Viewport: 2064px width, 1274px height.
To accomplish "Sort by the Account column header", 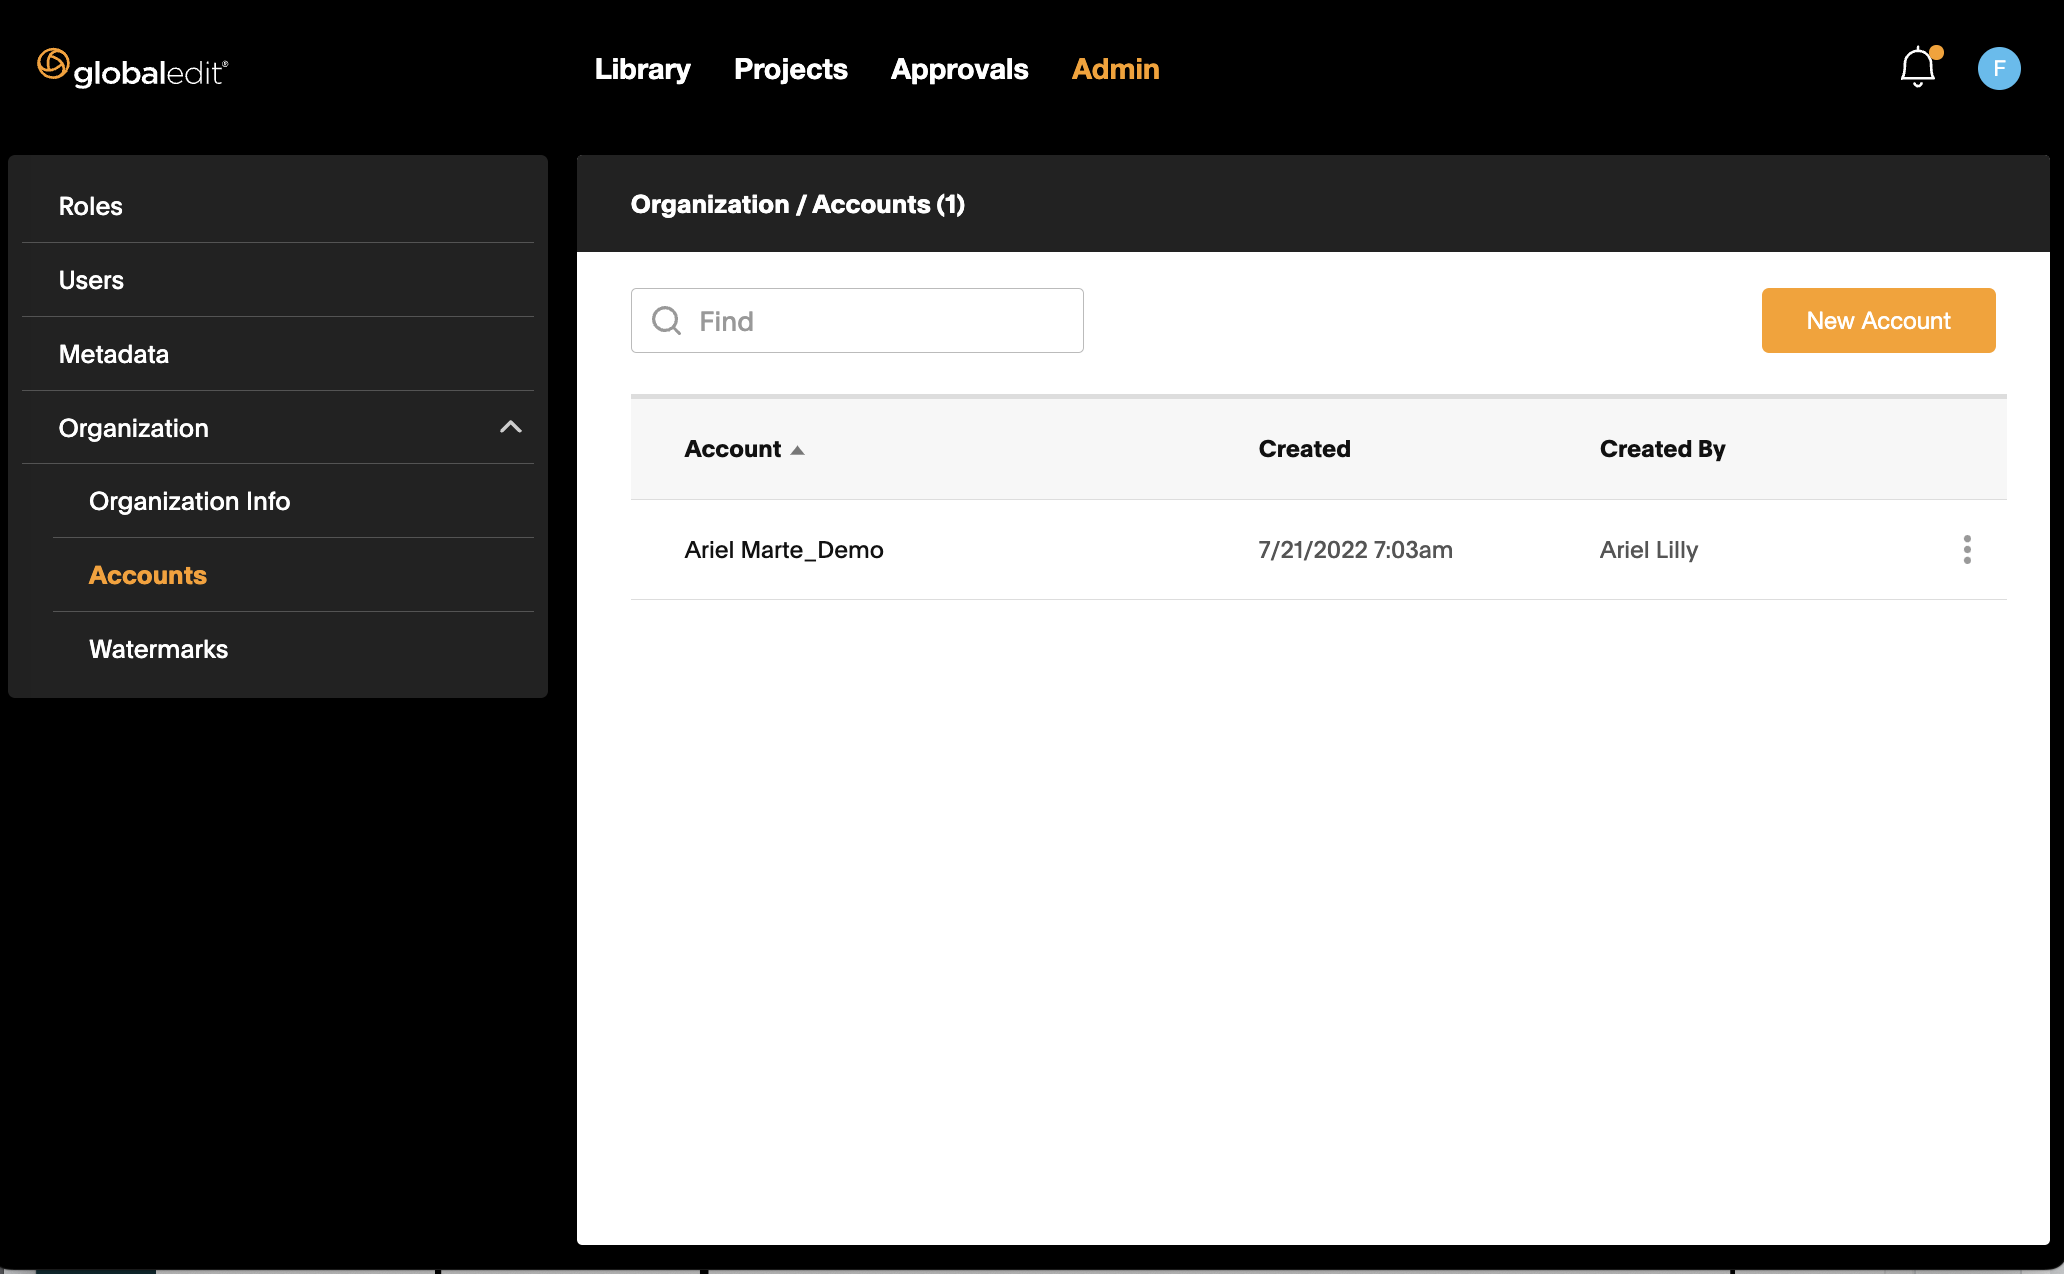I will [732, 449].
